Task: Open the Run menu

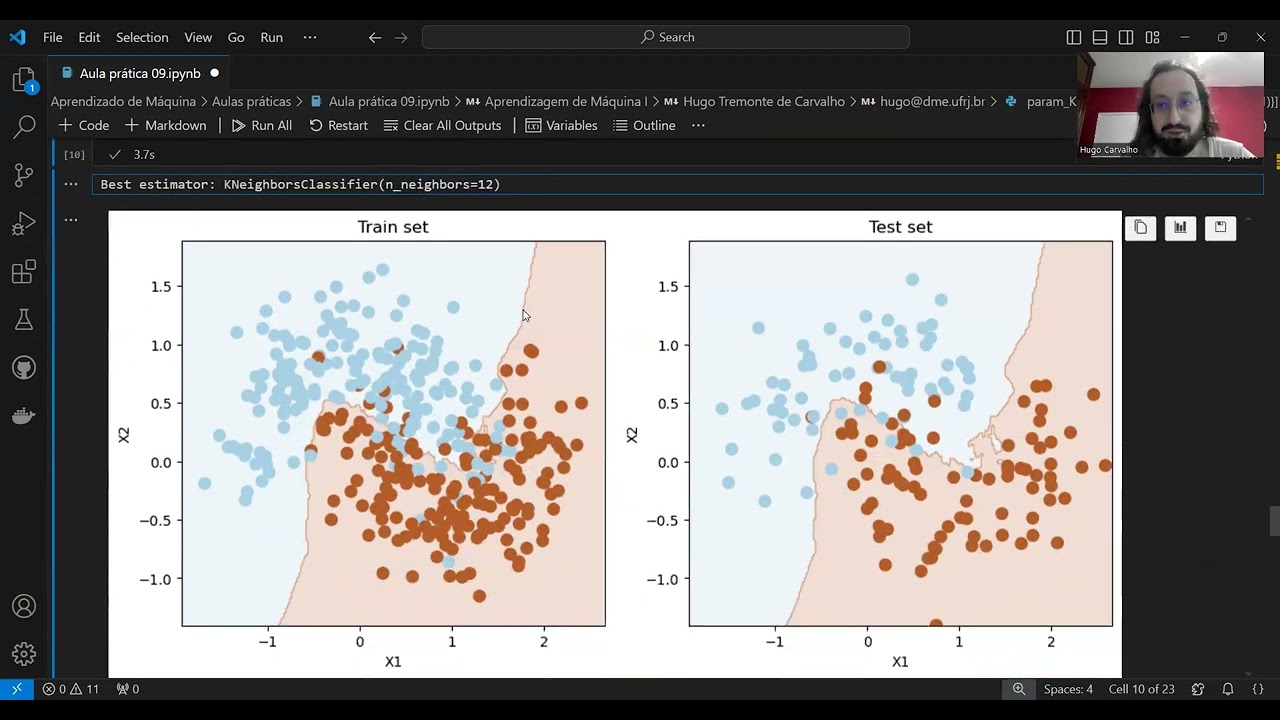Action: point(272,37)
